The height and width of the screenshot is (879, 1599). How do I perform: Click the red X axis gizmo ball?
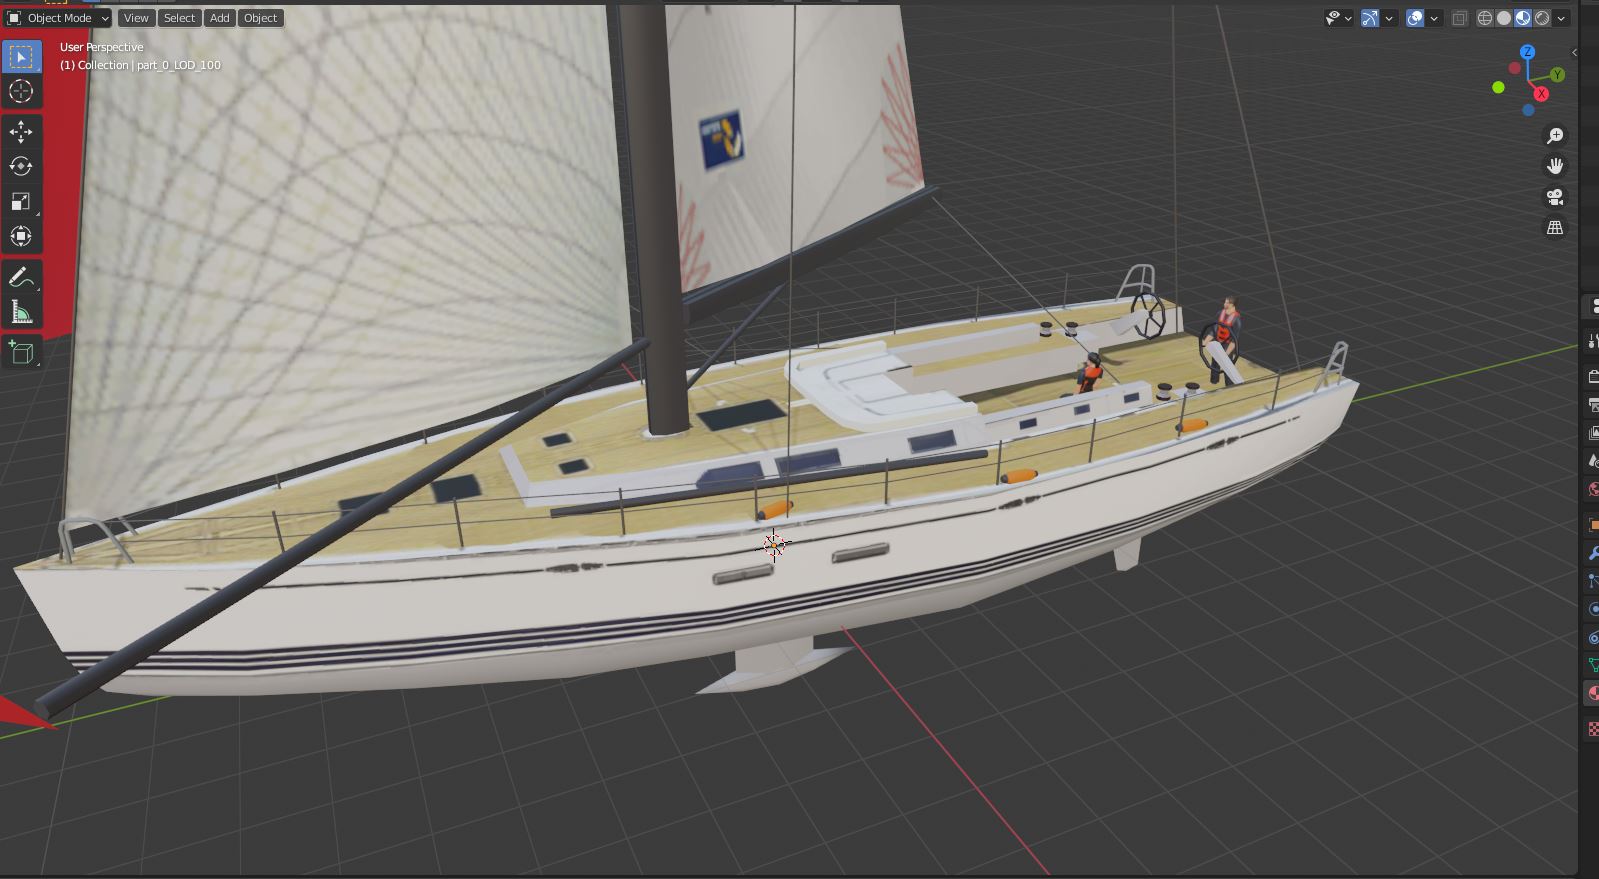(x=1541, y=94)
